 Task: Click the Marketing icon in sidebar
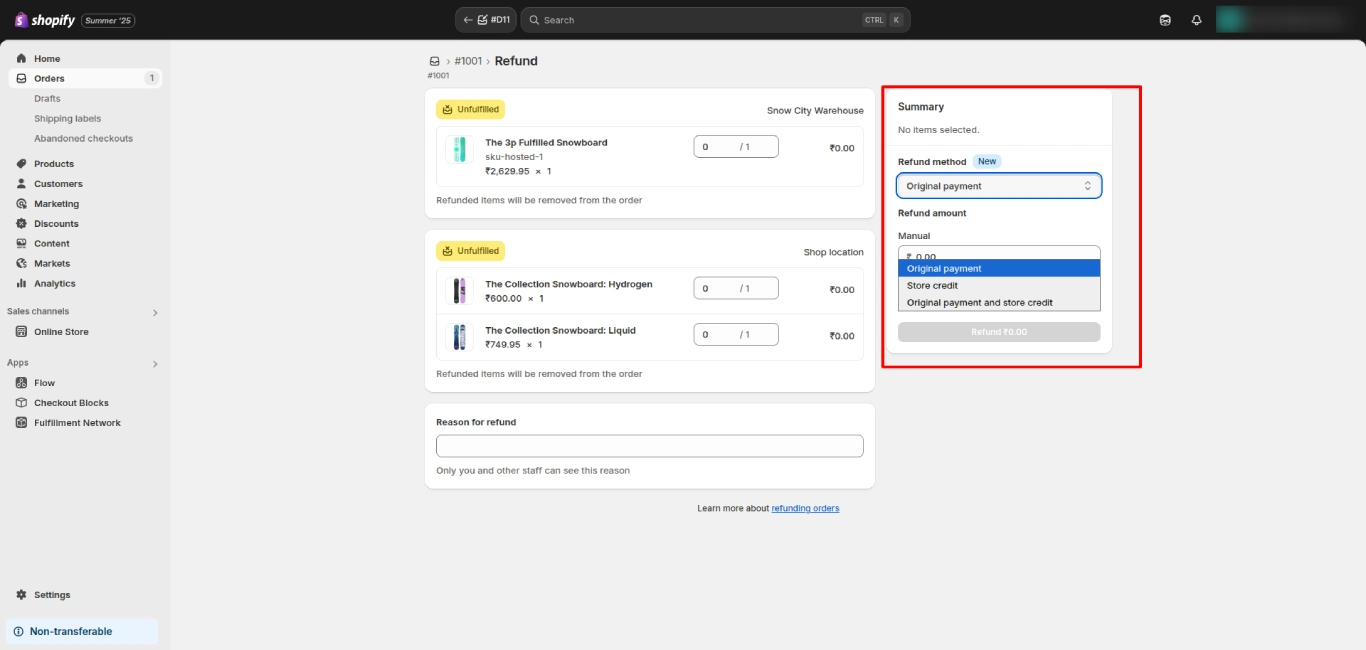tap(21, 204)
